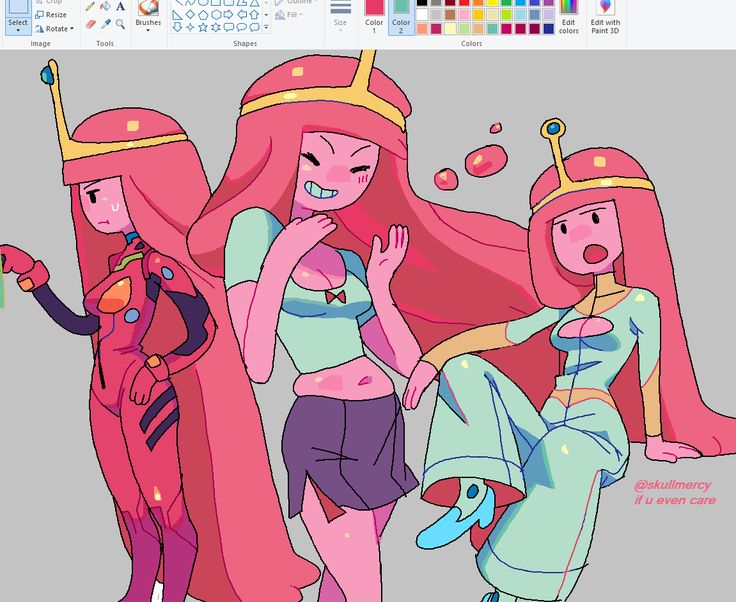Pick the light gray color swatch
The image size is (736, 602).
pyautogui.click(x=436, y=15)
